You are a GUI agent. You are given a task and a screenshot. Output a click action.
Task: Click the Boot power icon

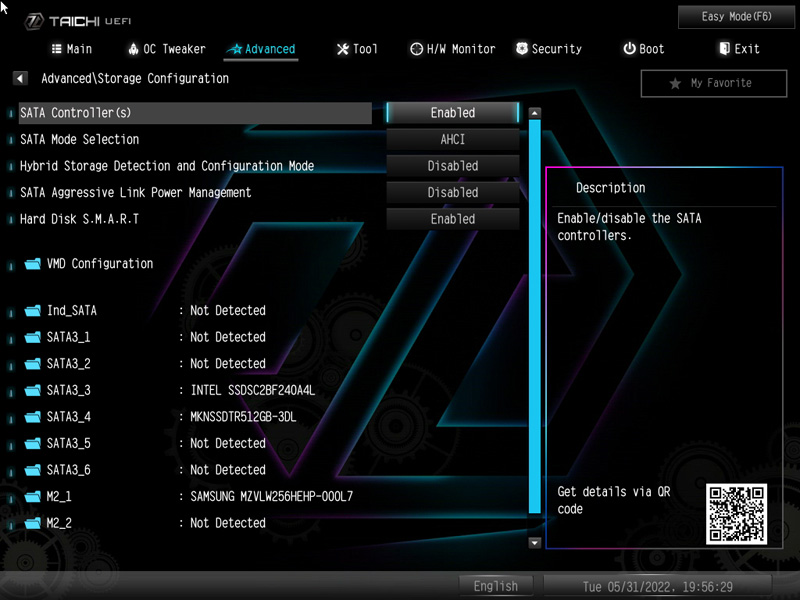630,48
